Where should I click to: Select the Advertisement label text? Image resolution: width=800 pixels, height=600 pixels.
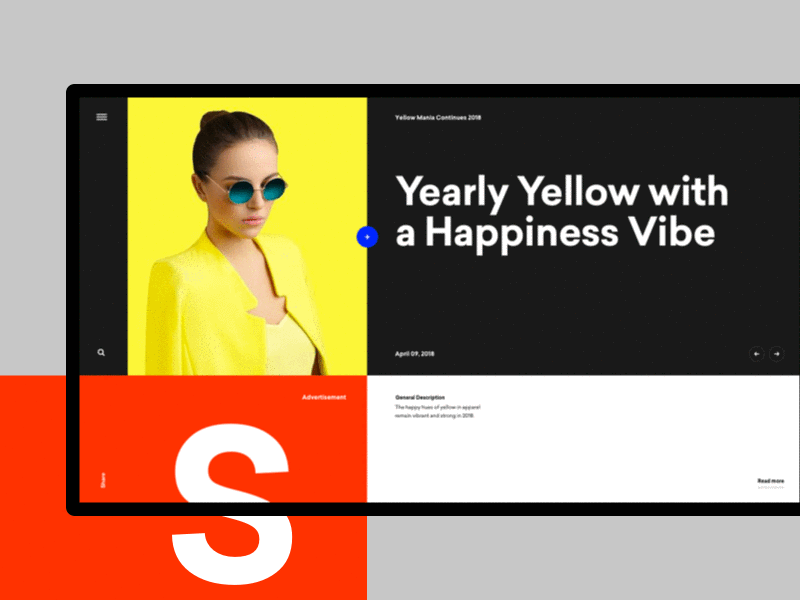pos(323,397)
